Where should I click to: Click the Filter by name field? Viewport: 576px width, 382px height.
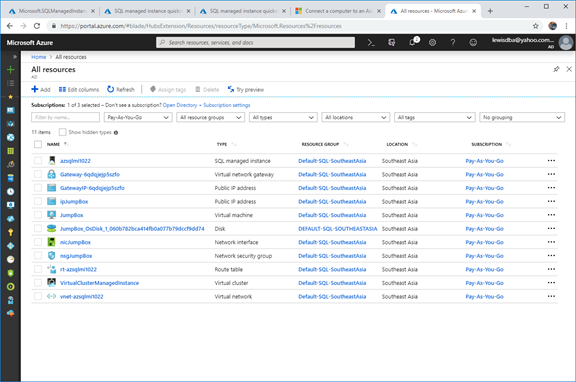click(x=65, y=117)
